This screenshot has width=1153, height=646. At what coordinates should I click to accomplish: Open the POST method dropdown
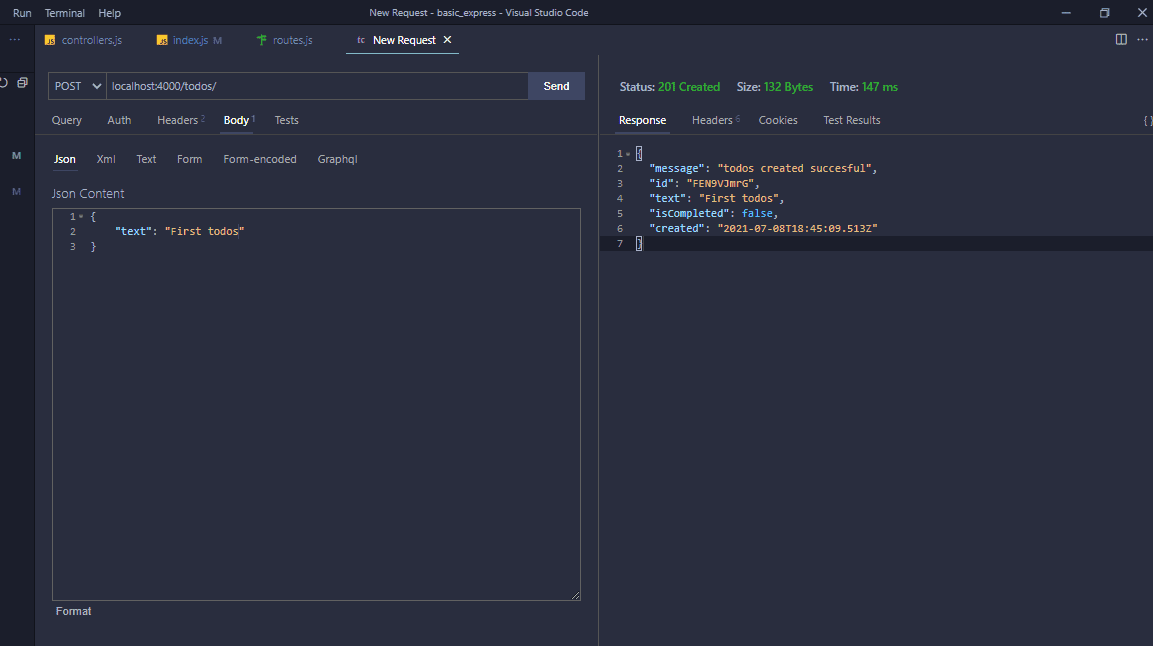click(77, 86)
